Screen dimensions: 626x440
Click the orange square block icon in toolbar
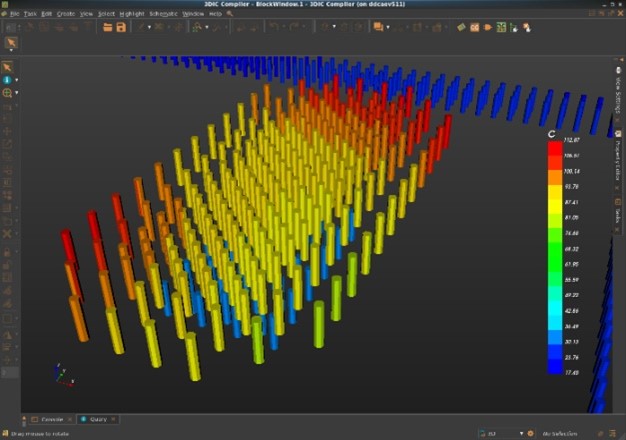click(474, 27)
